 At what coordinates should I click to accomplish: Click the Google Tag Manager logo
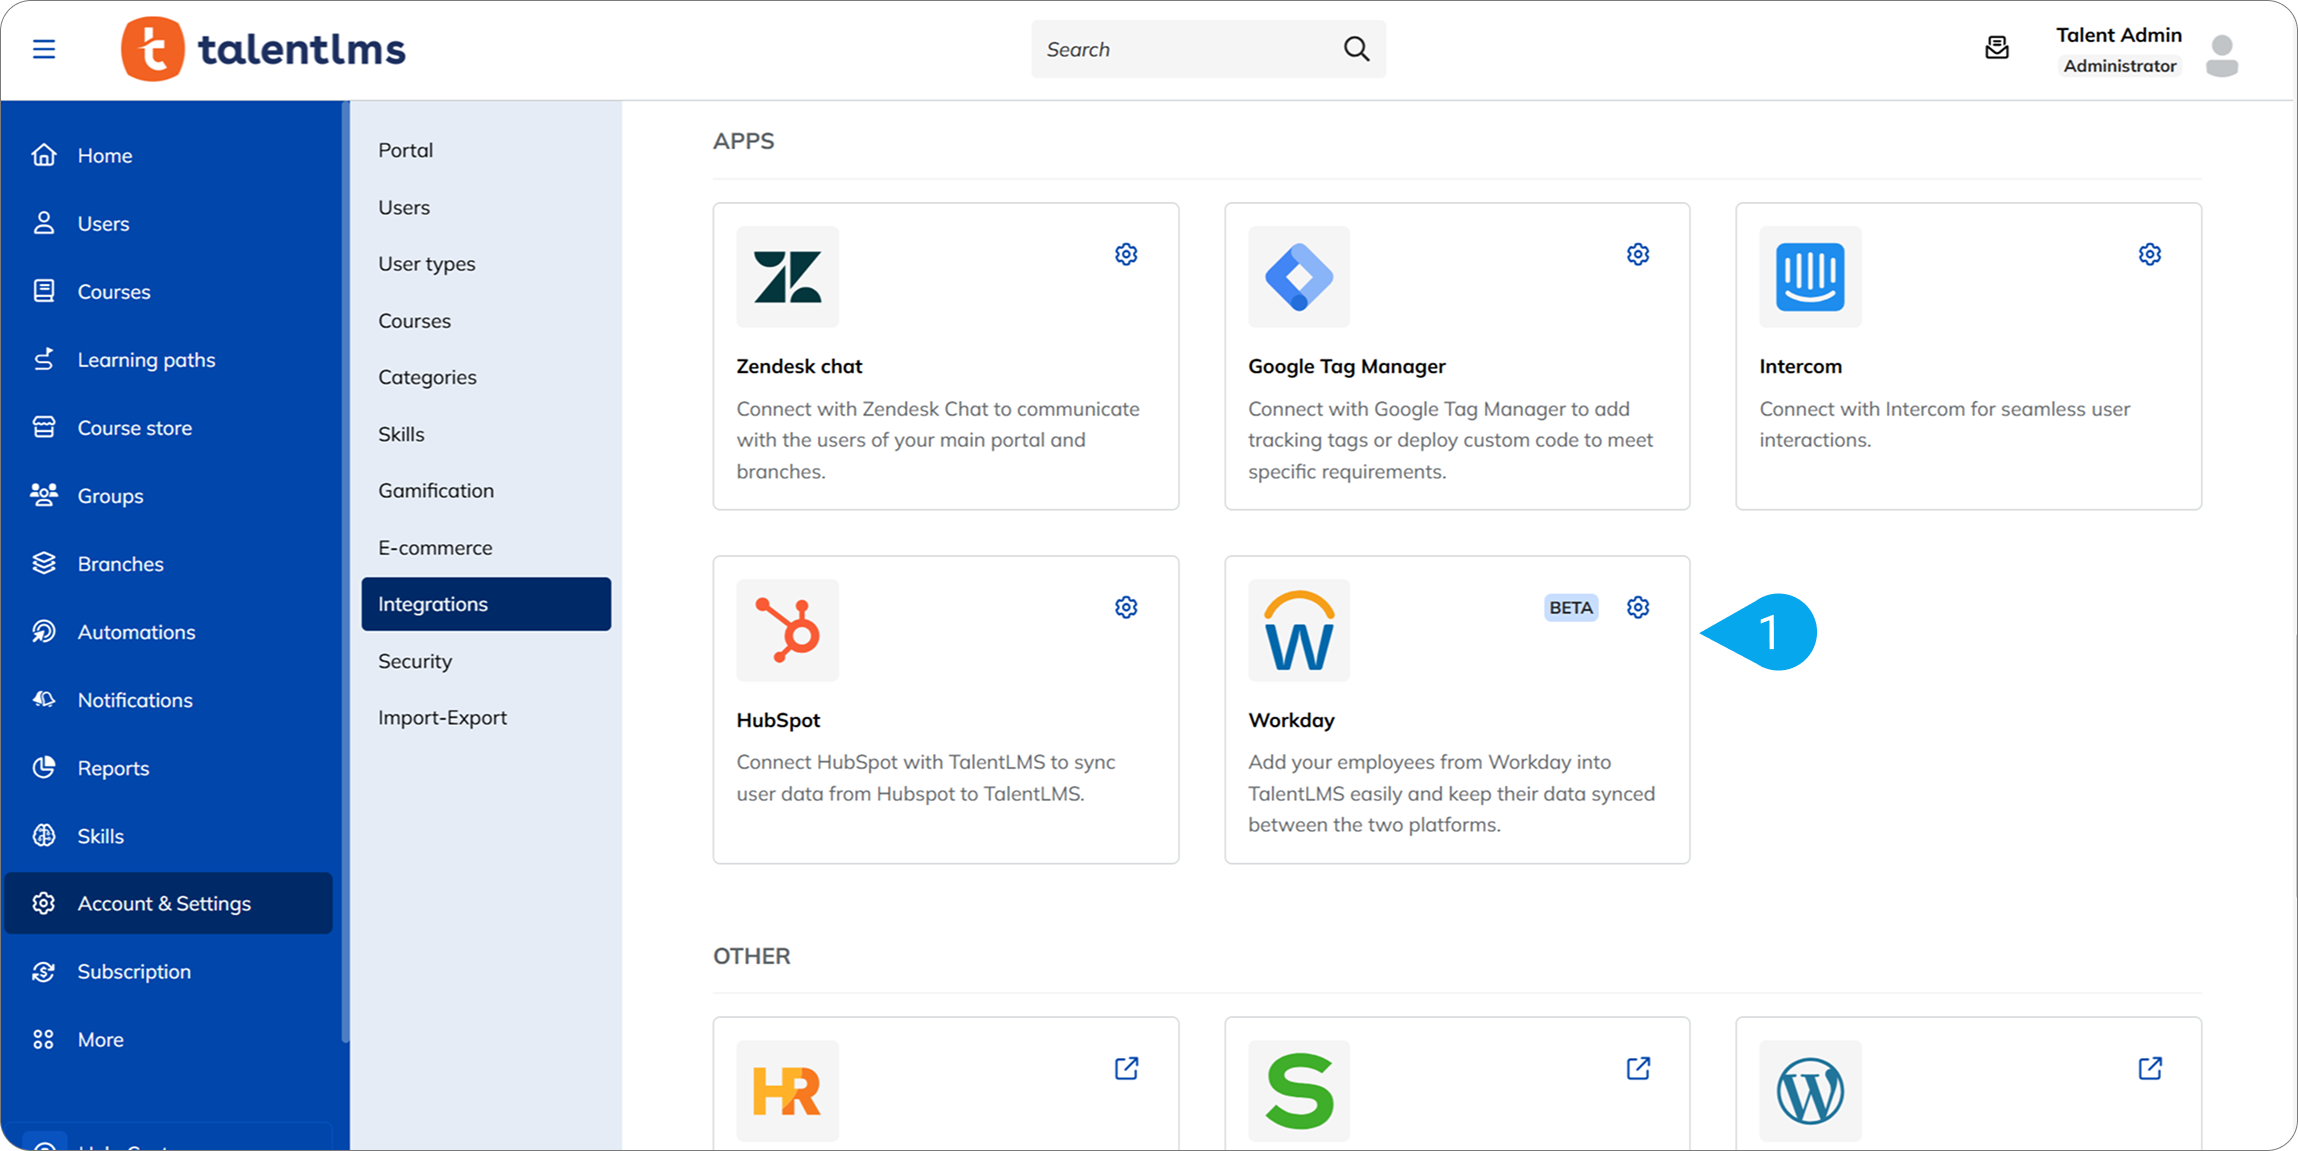pyautogui.click(x=1298, y=277)
